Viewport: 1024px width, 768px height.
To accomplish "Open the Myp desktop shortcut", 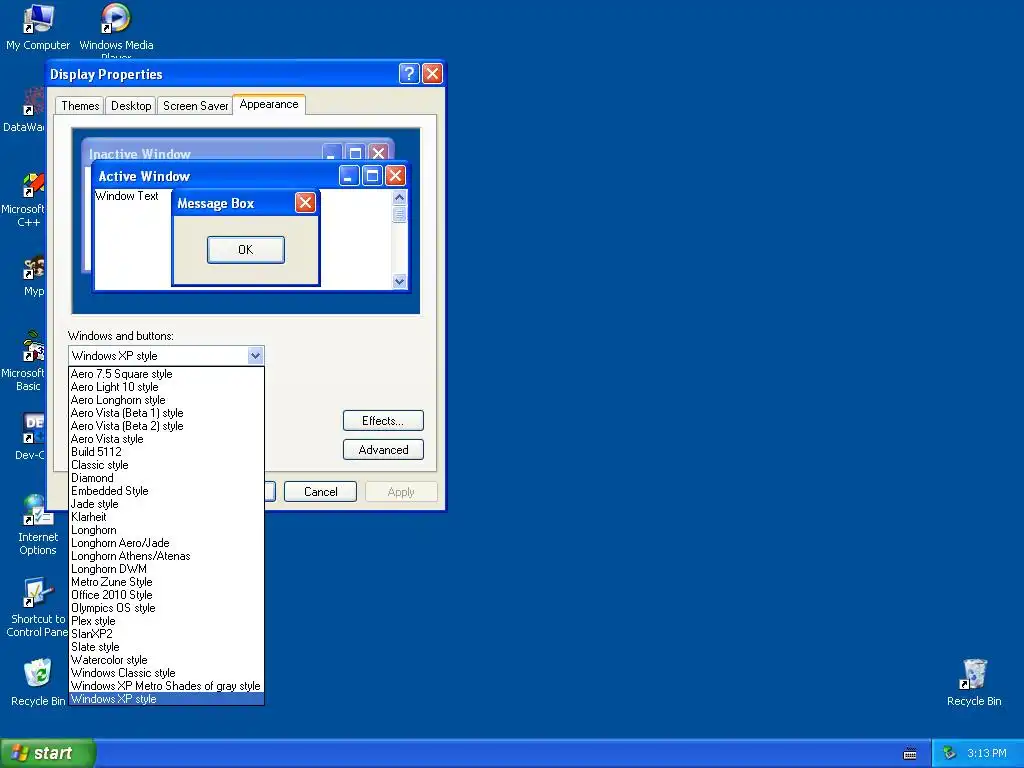I will tap(33, 276).
